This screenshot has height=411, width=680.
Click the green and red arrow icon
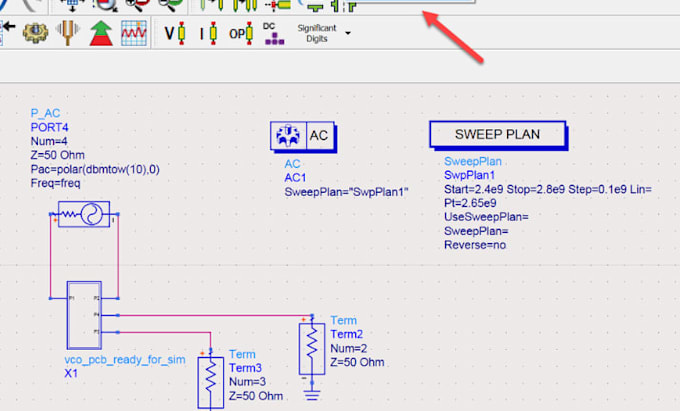101,33
